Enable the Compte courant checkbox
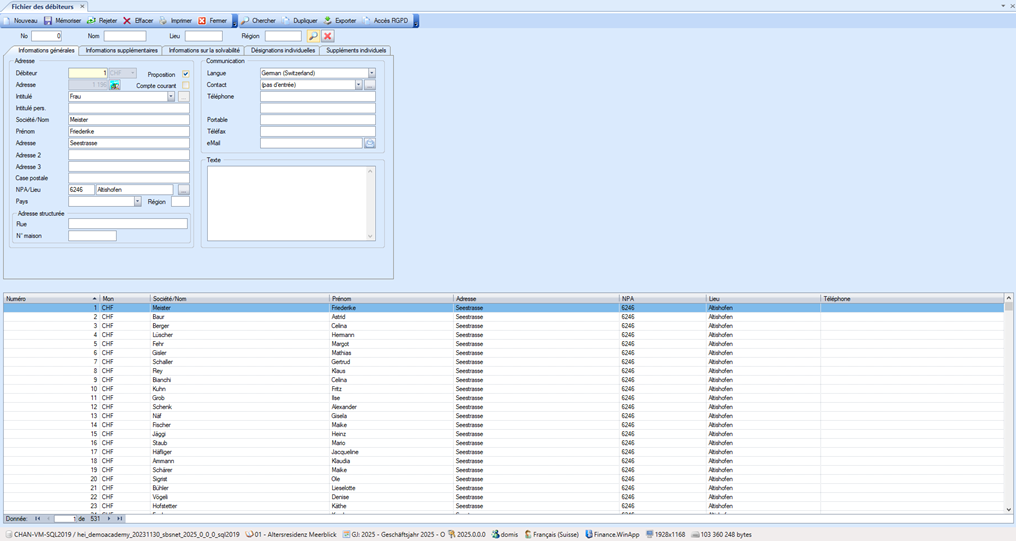 point(185,86)
